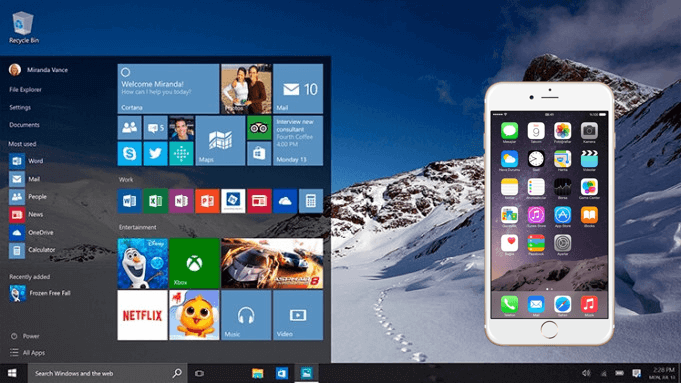
Task: Click the Search Windows and the web box
Action: pos(107,373)
